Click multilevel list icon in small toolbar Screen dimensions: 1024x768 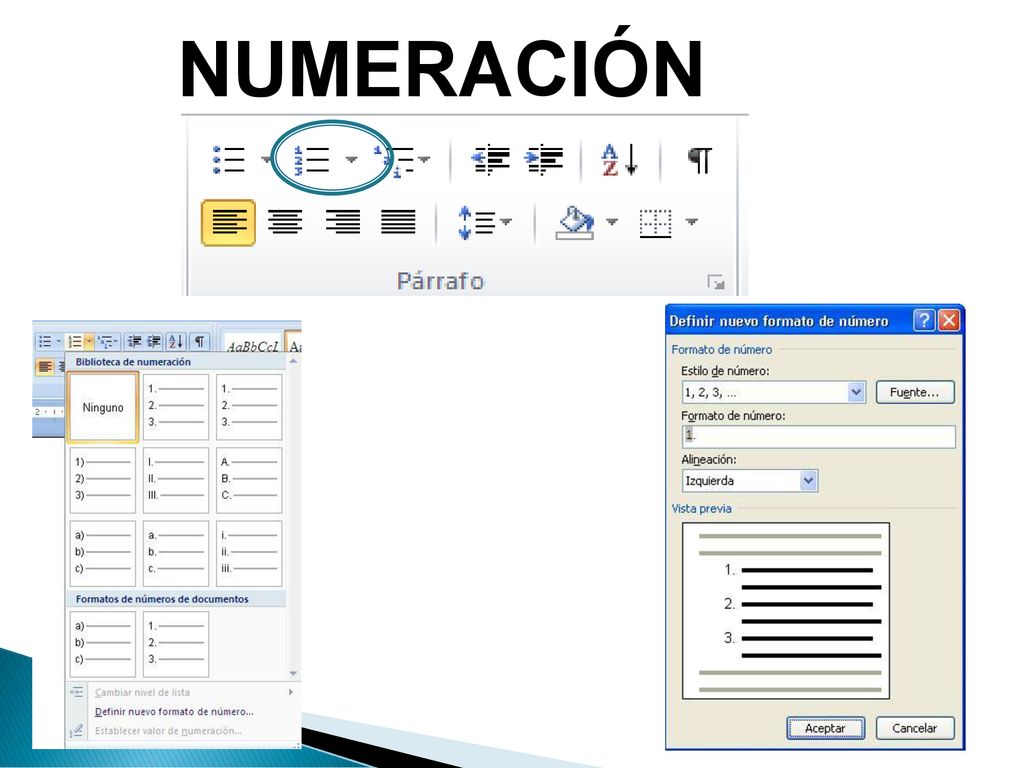106,342
